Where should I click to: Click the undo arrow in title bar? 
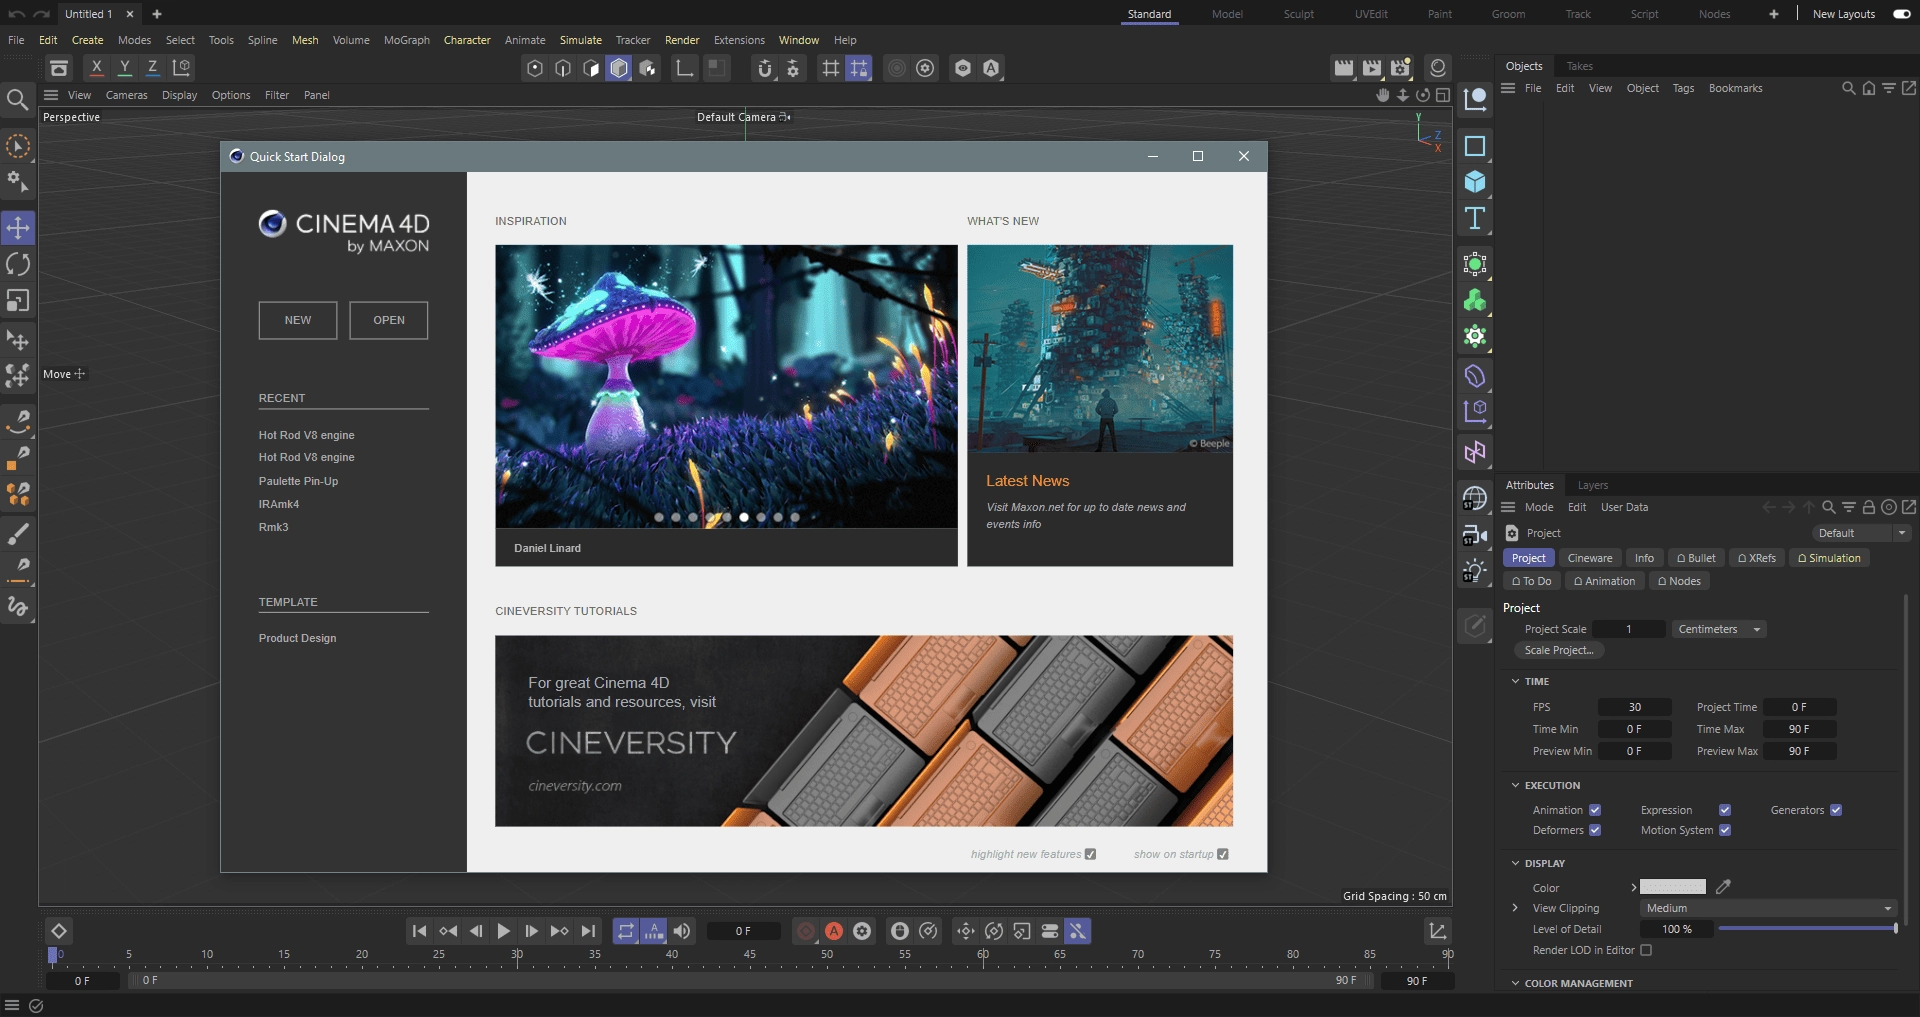[x=15, y=14]
